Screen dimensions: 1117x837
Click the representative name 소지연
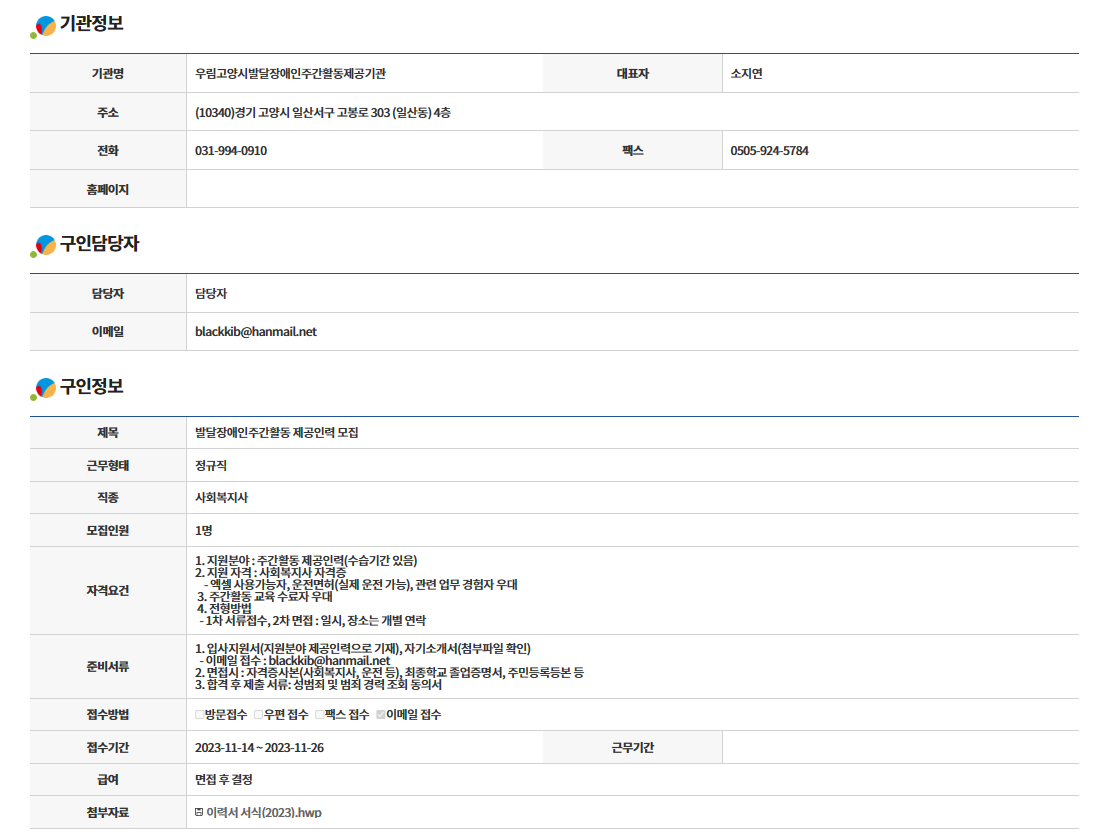(747, 74)
